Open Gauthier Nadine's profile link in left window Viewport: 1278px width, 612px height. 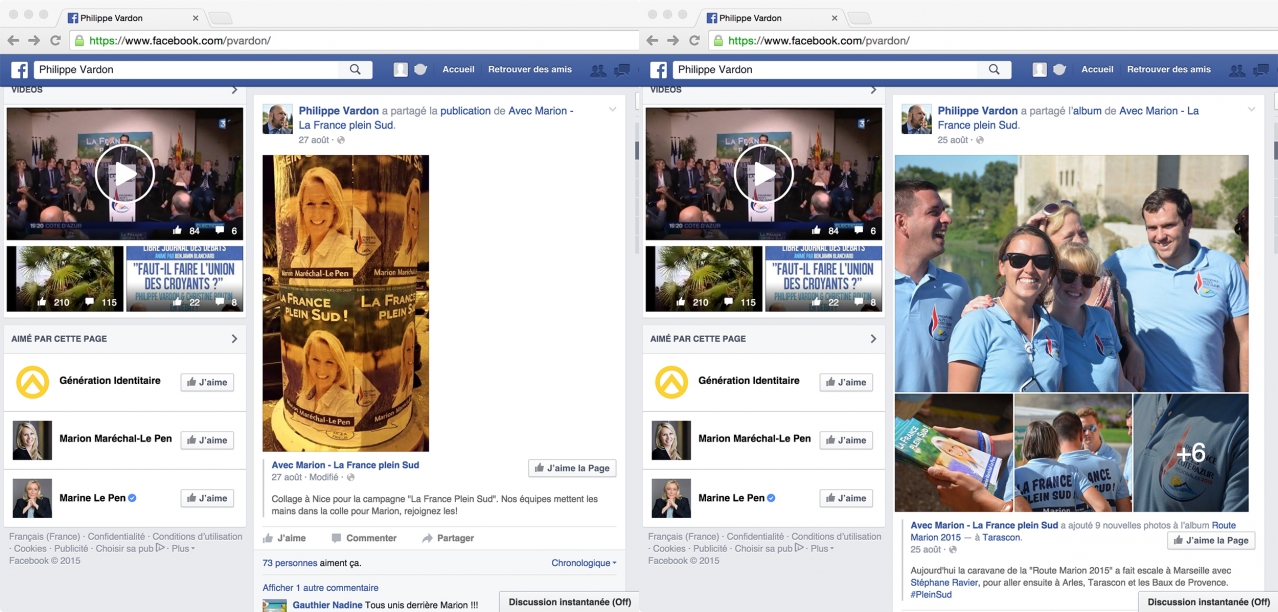328,605
